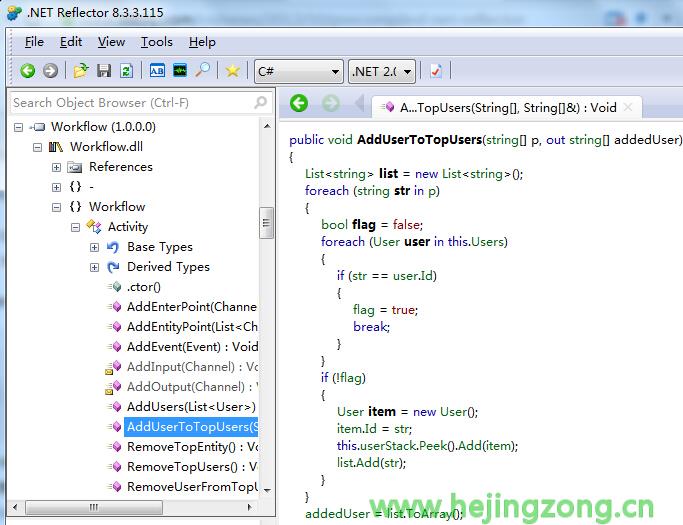Expand the Base Types node
This screenshot has height=525, width=683.
(x=95, y=247)
